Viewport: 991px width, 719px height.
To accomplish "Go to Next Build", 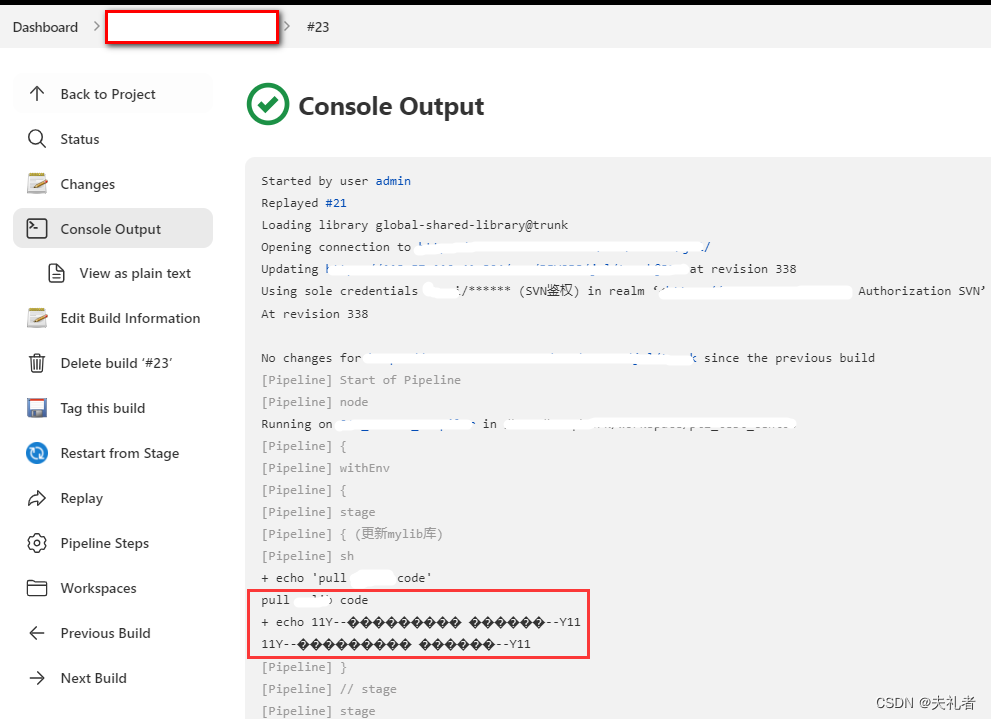I will [x=112, y=678].
